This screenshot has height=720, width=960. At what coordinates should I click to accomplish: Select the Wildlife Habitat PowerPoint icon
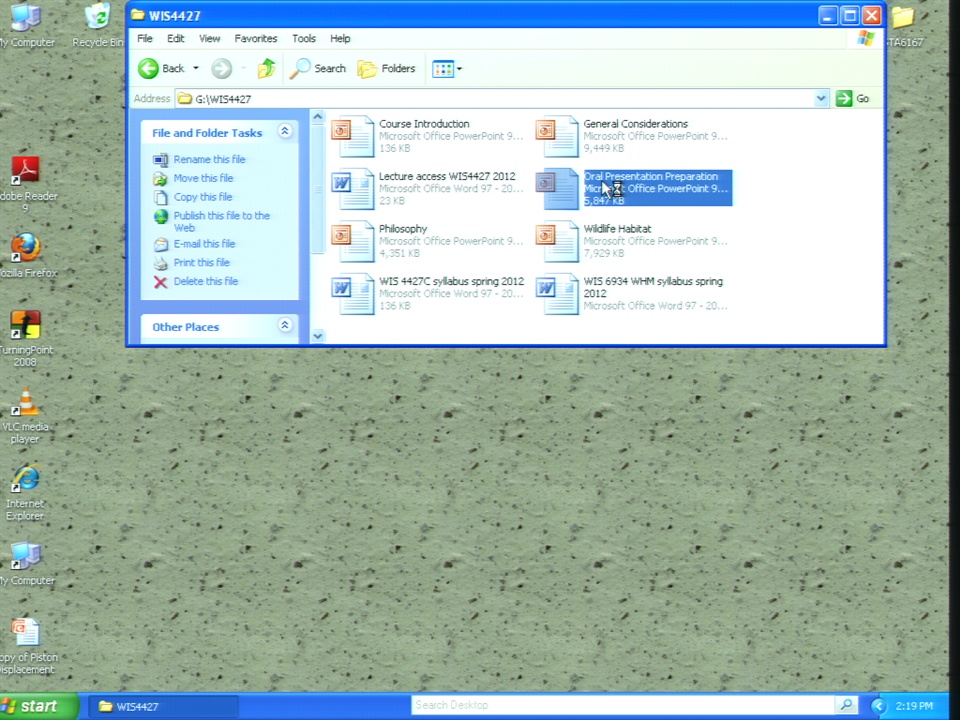(x=557, y=242)
